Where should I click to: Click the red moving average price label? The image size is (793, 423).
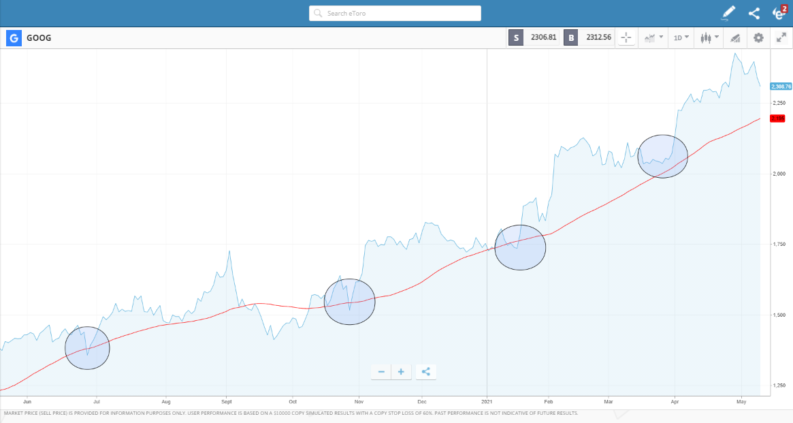(778, 118)
